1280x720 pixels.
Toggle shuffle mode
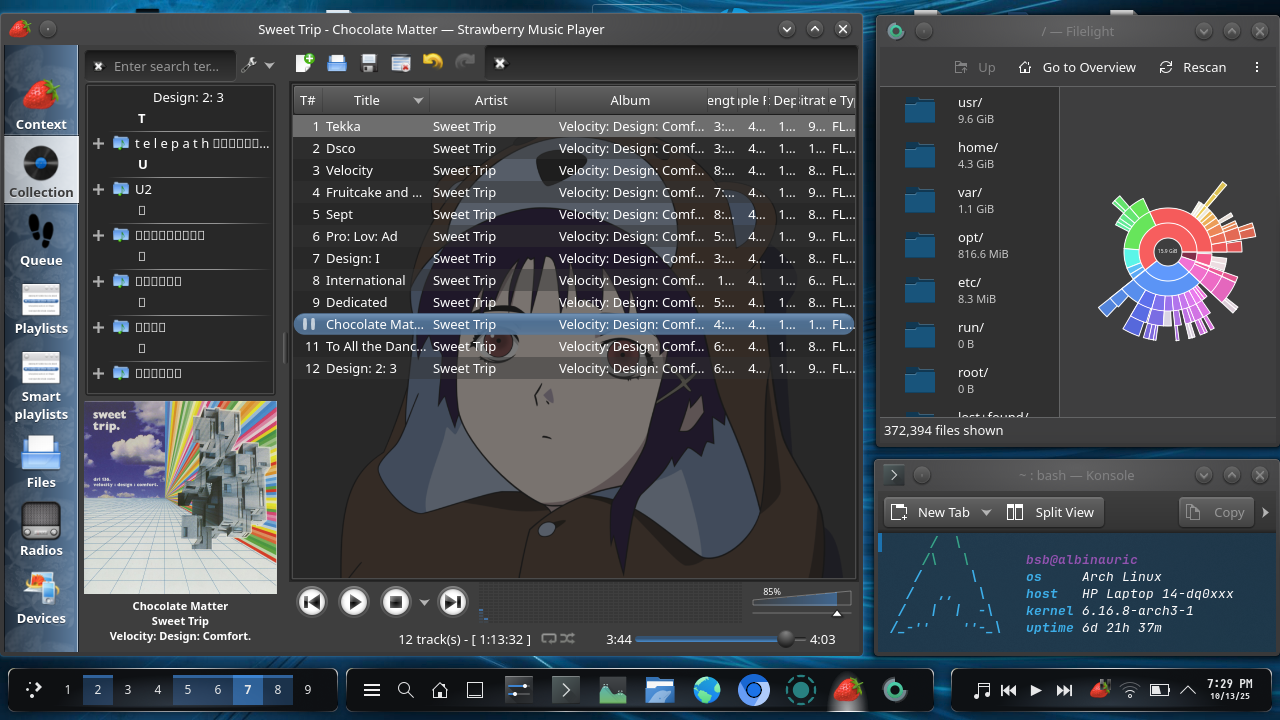[x=567, y=638]
